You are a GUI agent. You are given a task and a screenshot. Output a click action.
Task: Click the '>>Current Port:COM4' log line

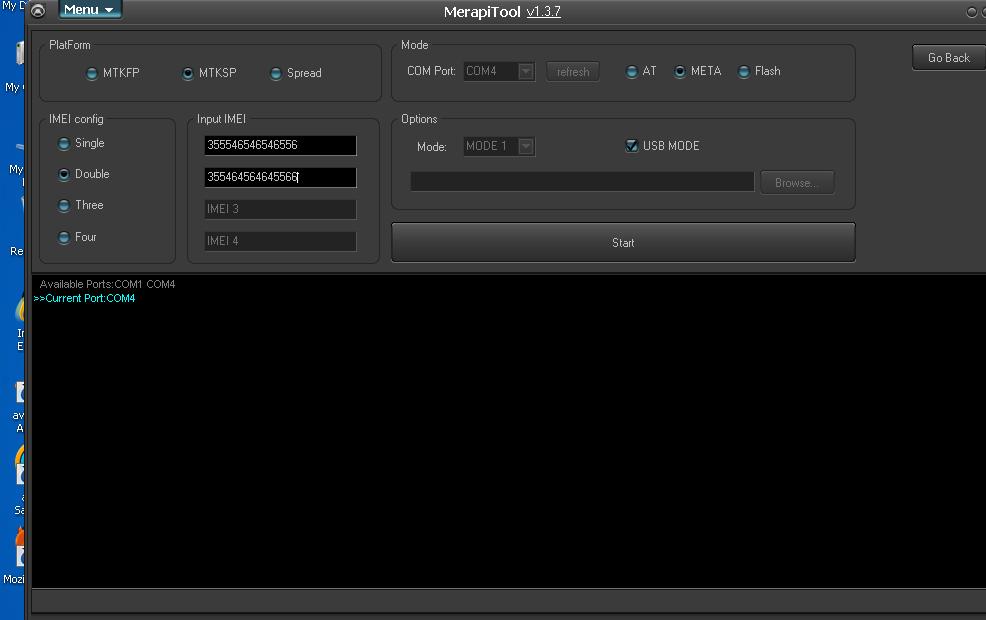[84, 299]
